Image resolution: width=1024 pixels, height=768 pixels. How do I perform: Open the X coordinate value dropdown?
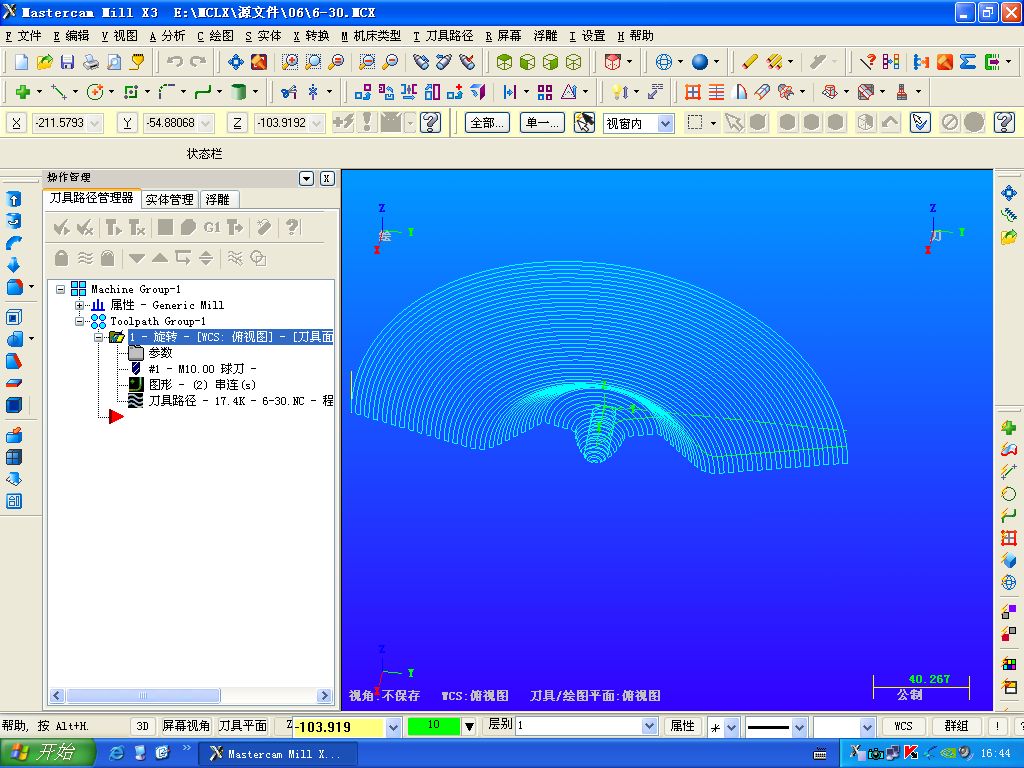(x=95, y=123)
